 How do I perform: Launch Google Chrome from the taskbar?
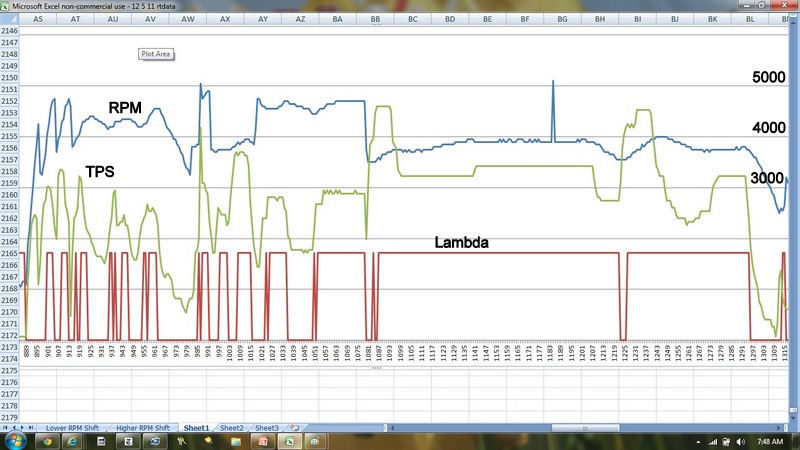46,440
